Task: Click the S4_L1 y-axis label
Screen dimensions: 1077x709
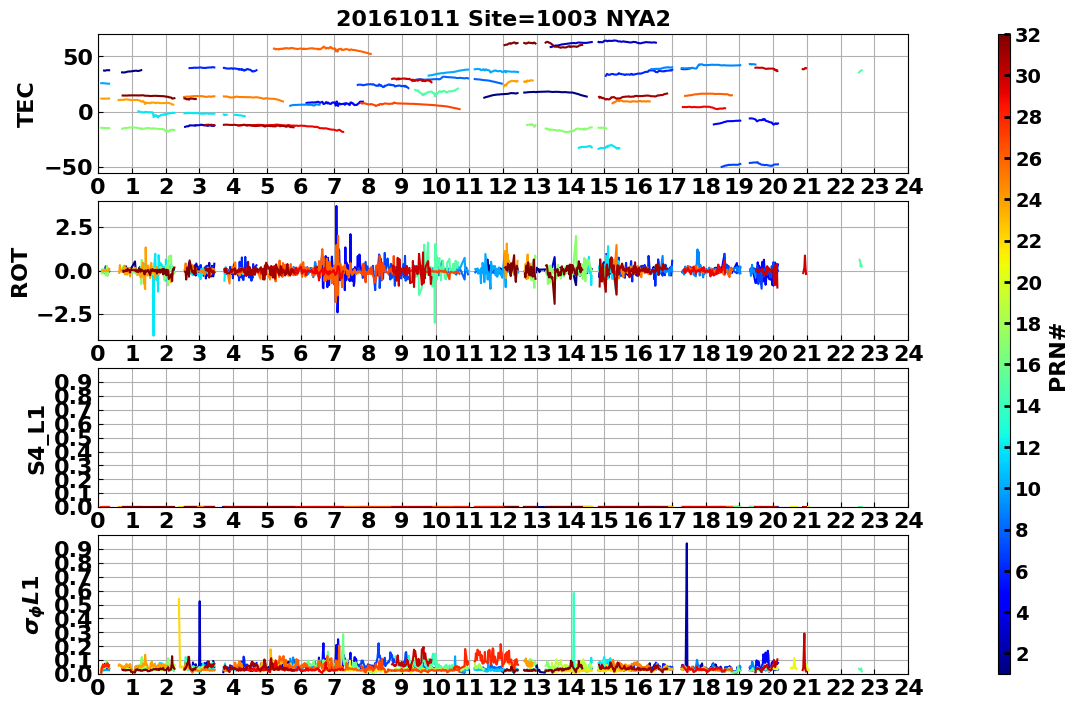Action: click(x=35, y=440)
